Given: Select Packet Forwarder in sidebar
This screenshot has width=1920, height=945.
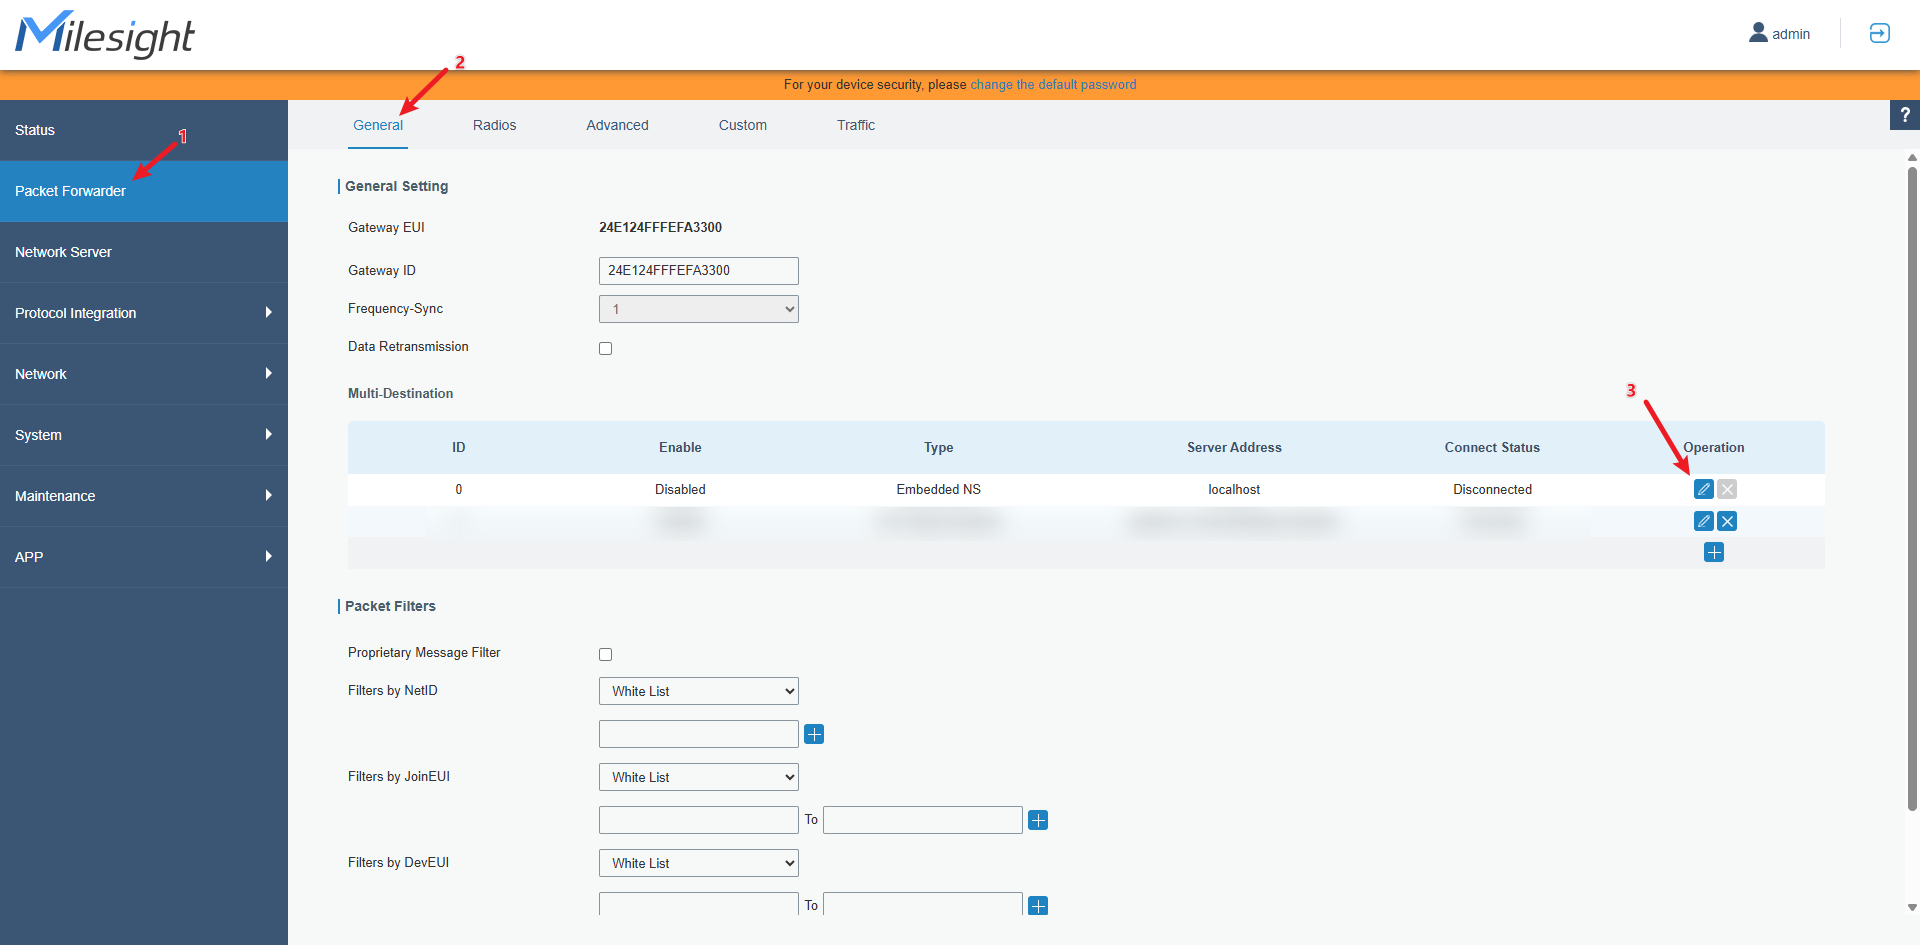Looking at the screenshot, I should coord(144,191).
